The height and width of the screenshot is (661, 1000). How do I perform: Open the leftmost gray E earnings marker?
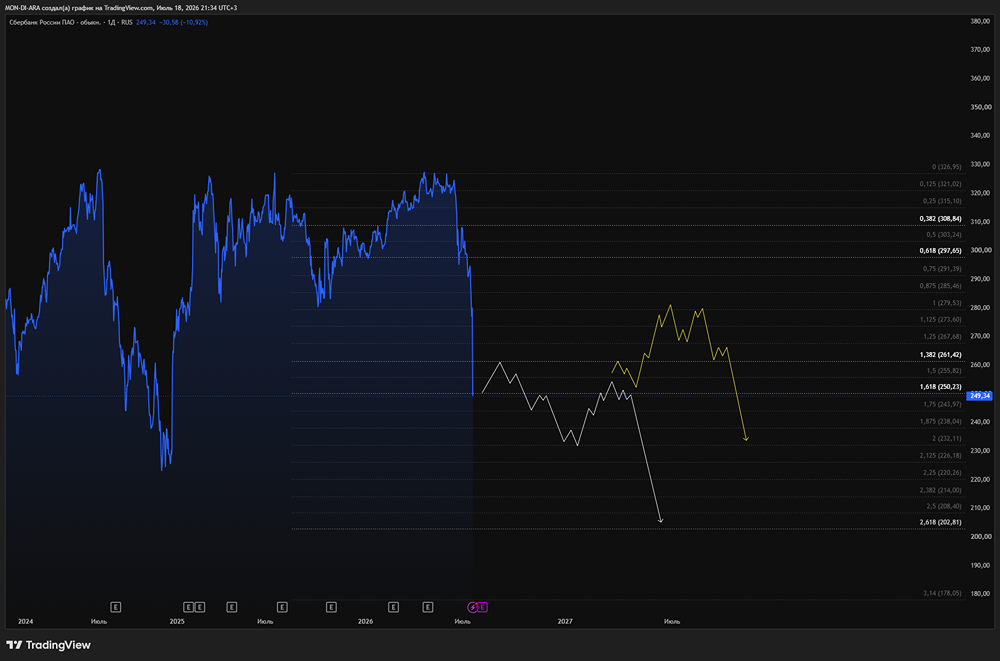115,607
